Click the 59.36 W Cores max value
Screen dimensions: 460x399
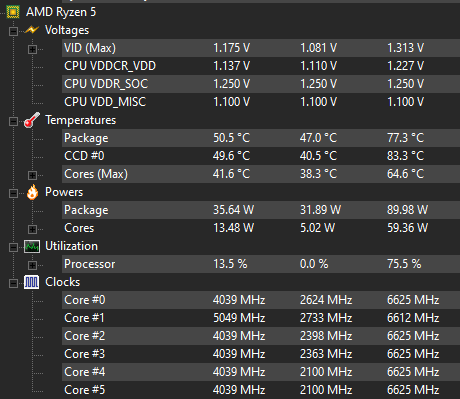tap(407, 228)
